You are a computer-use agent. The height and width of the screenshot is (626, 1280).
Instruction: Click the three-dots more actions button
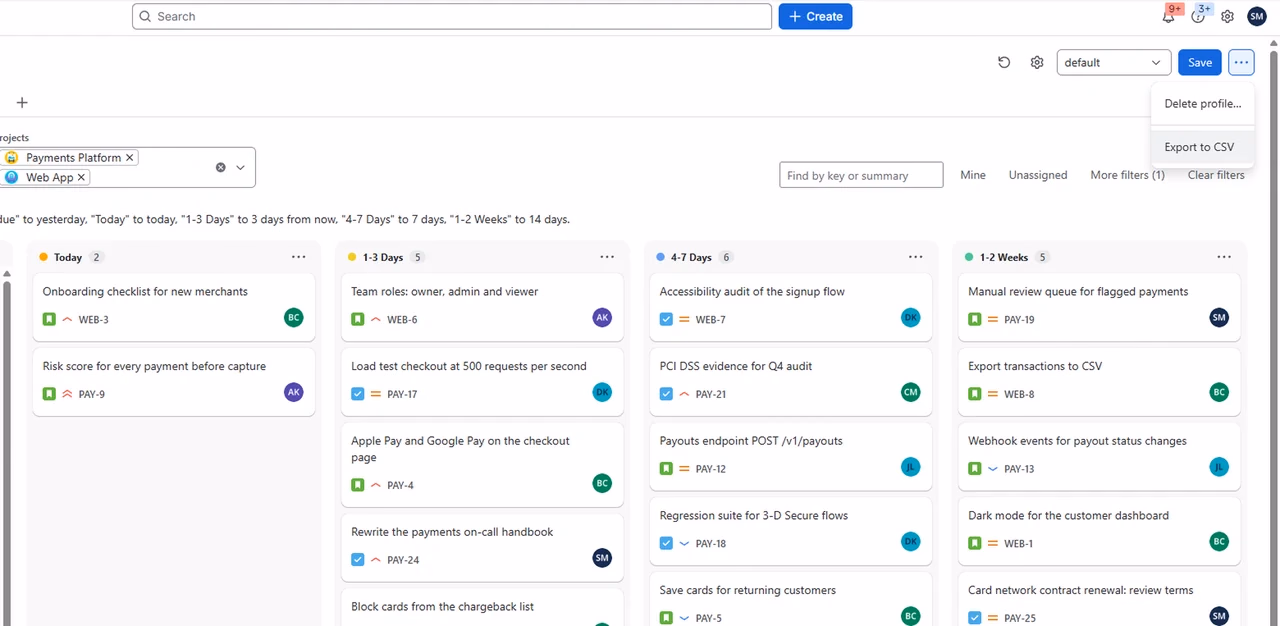pos(1241,62)
